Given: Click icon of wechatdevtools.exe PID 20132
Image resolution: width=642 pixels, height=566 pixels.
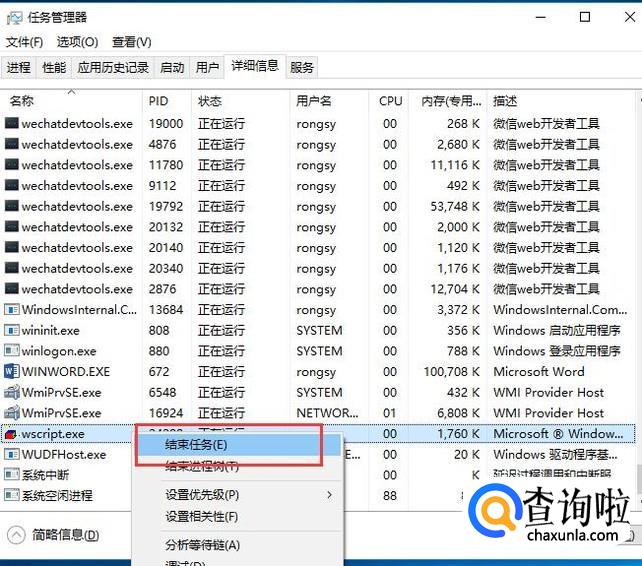Looking at the screenshot, I should 11,226.
